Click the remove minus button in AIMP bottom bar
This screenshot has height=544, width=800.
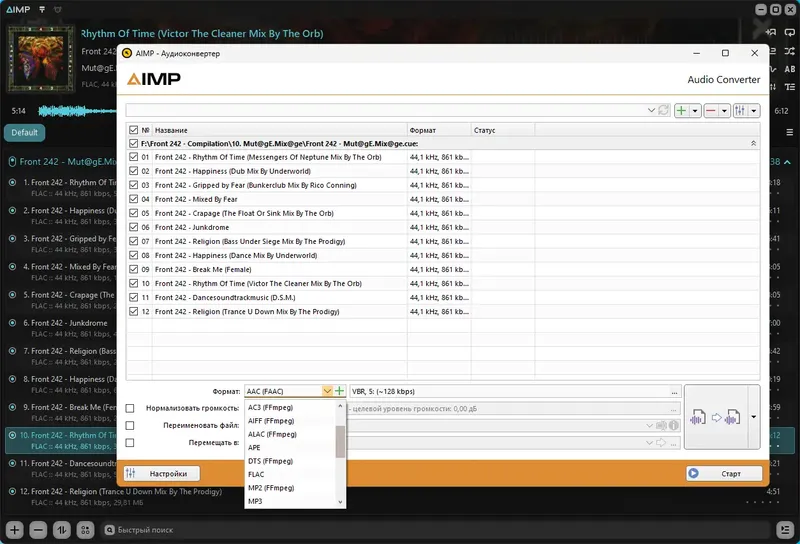(x=38, y=530)
